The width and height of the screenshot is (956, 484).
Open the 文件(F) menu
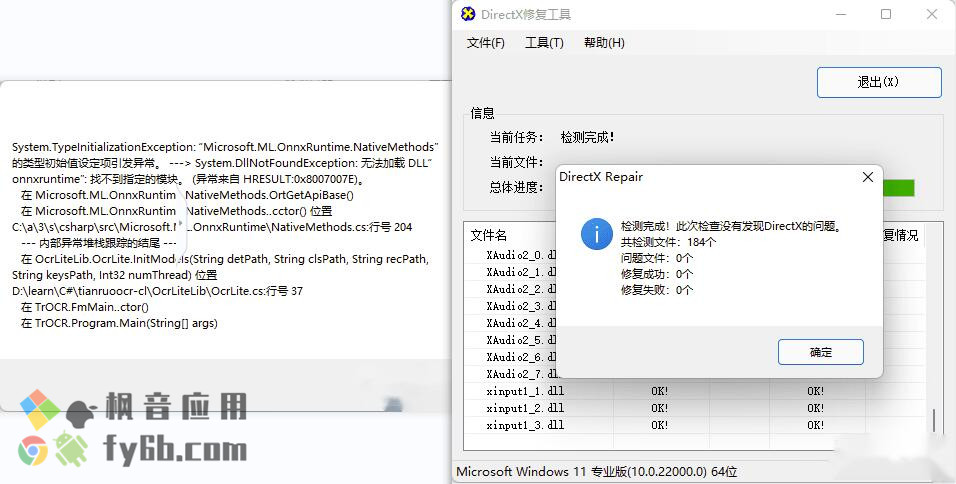tap(485, 43)
